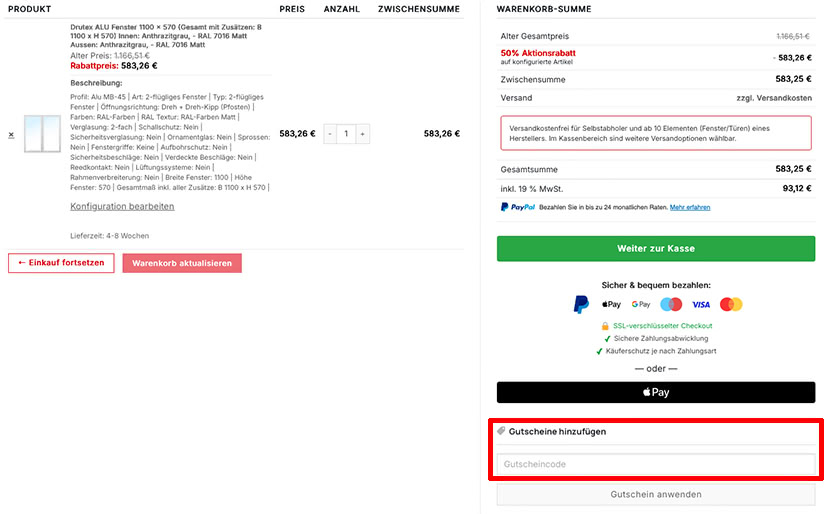Image resolution: width=828 pixels, height=514 pixels.
Task: Click Gutschein anwenden button
Action: [x=656, y=495]
